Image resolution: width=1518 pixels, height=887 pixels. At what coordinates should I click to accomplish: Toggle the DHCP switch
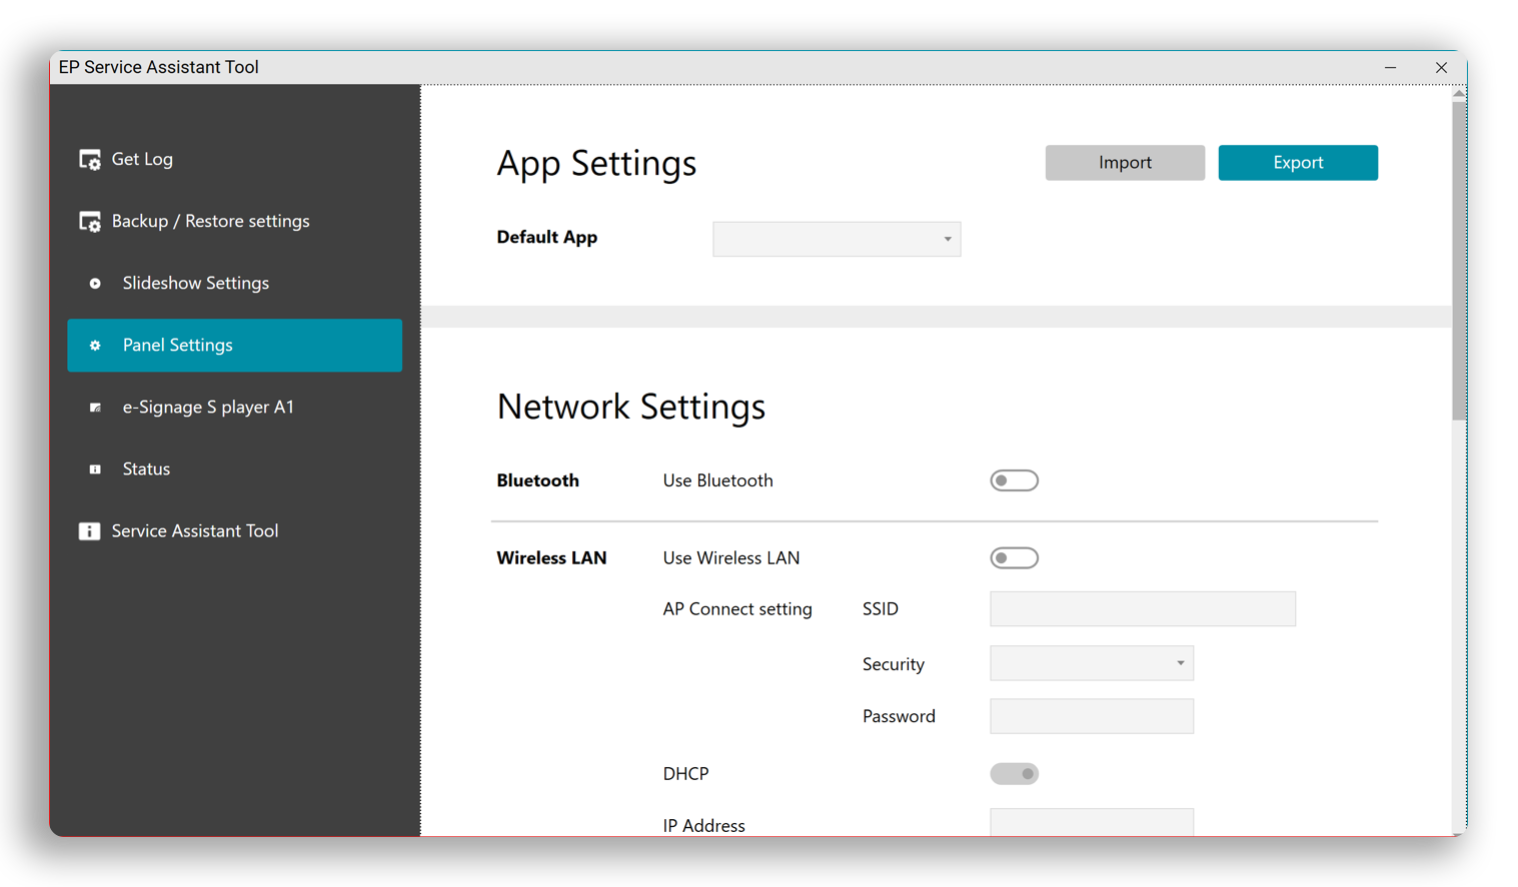1014,774
